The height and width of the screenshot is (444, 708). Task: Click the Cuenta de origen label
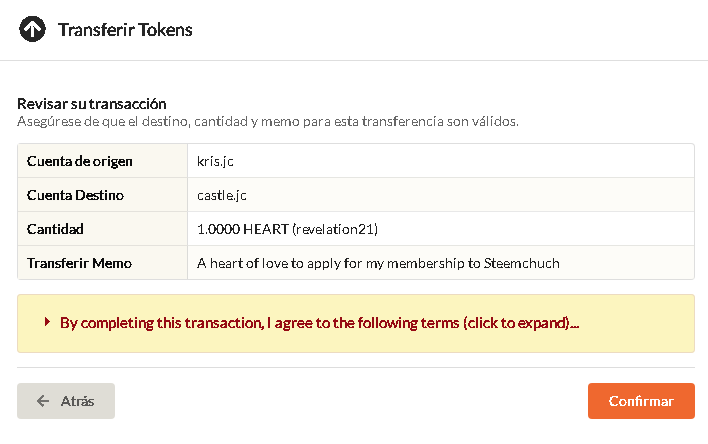tap(79, 161)
